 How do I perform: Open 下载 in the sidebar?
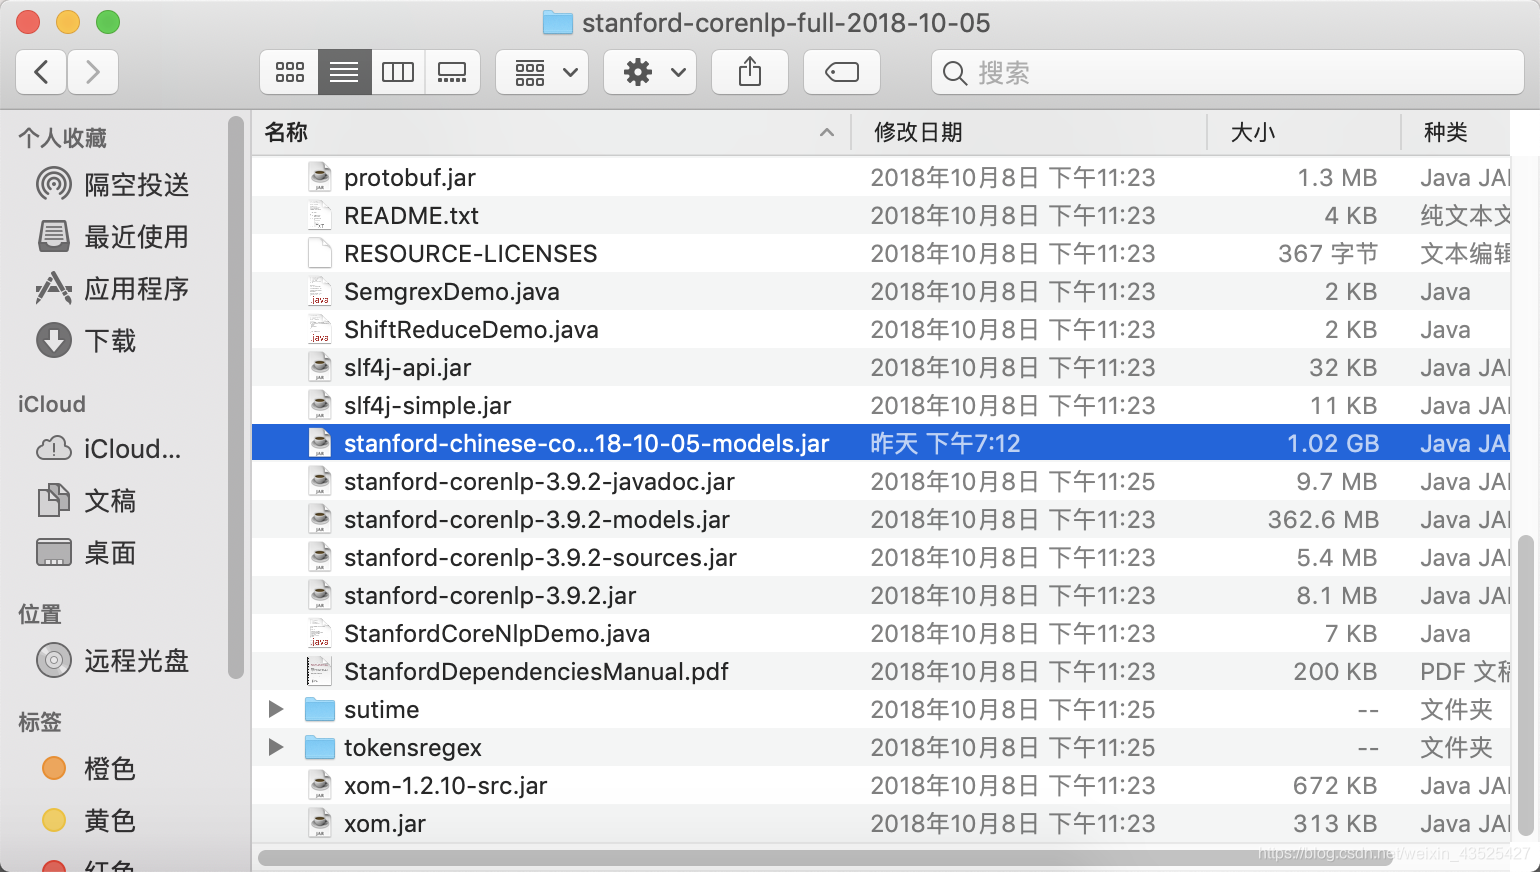point(87,340)
